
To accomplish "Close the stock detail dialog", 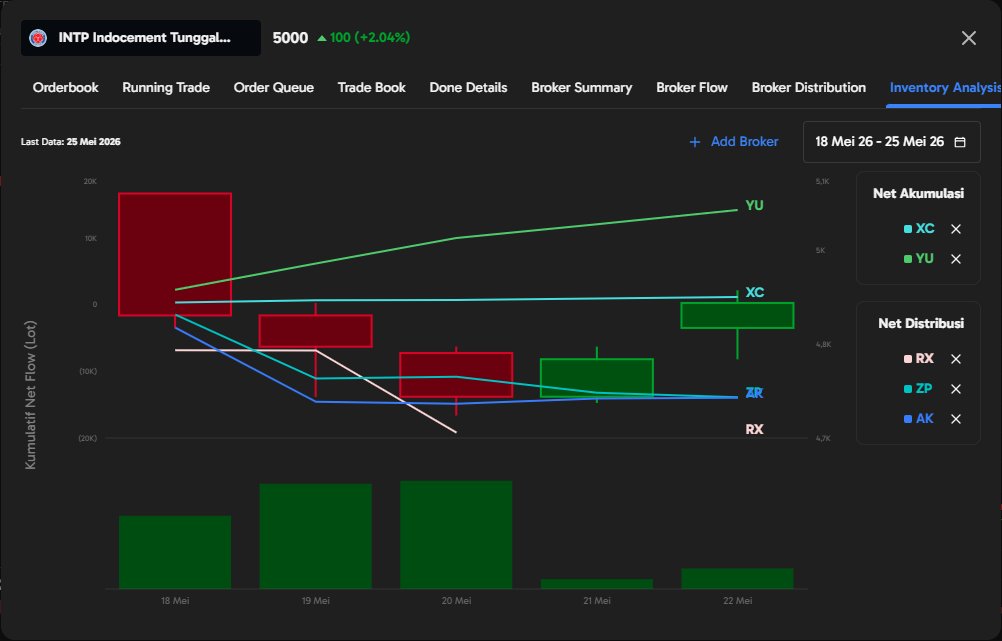I will [969, 38].
